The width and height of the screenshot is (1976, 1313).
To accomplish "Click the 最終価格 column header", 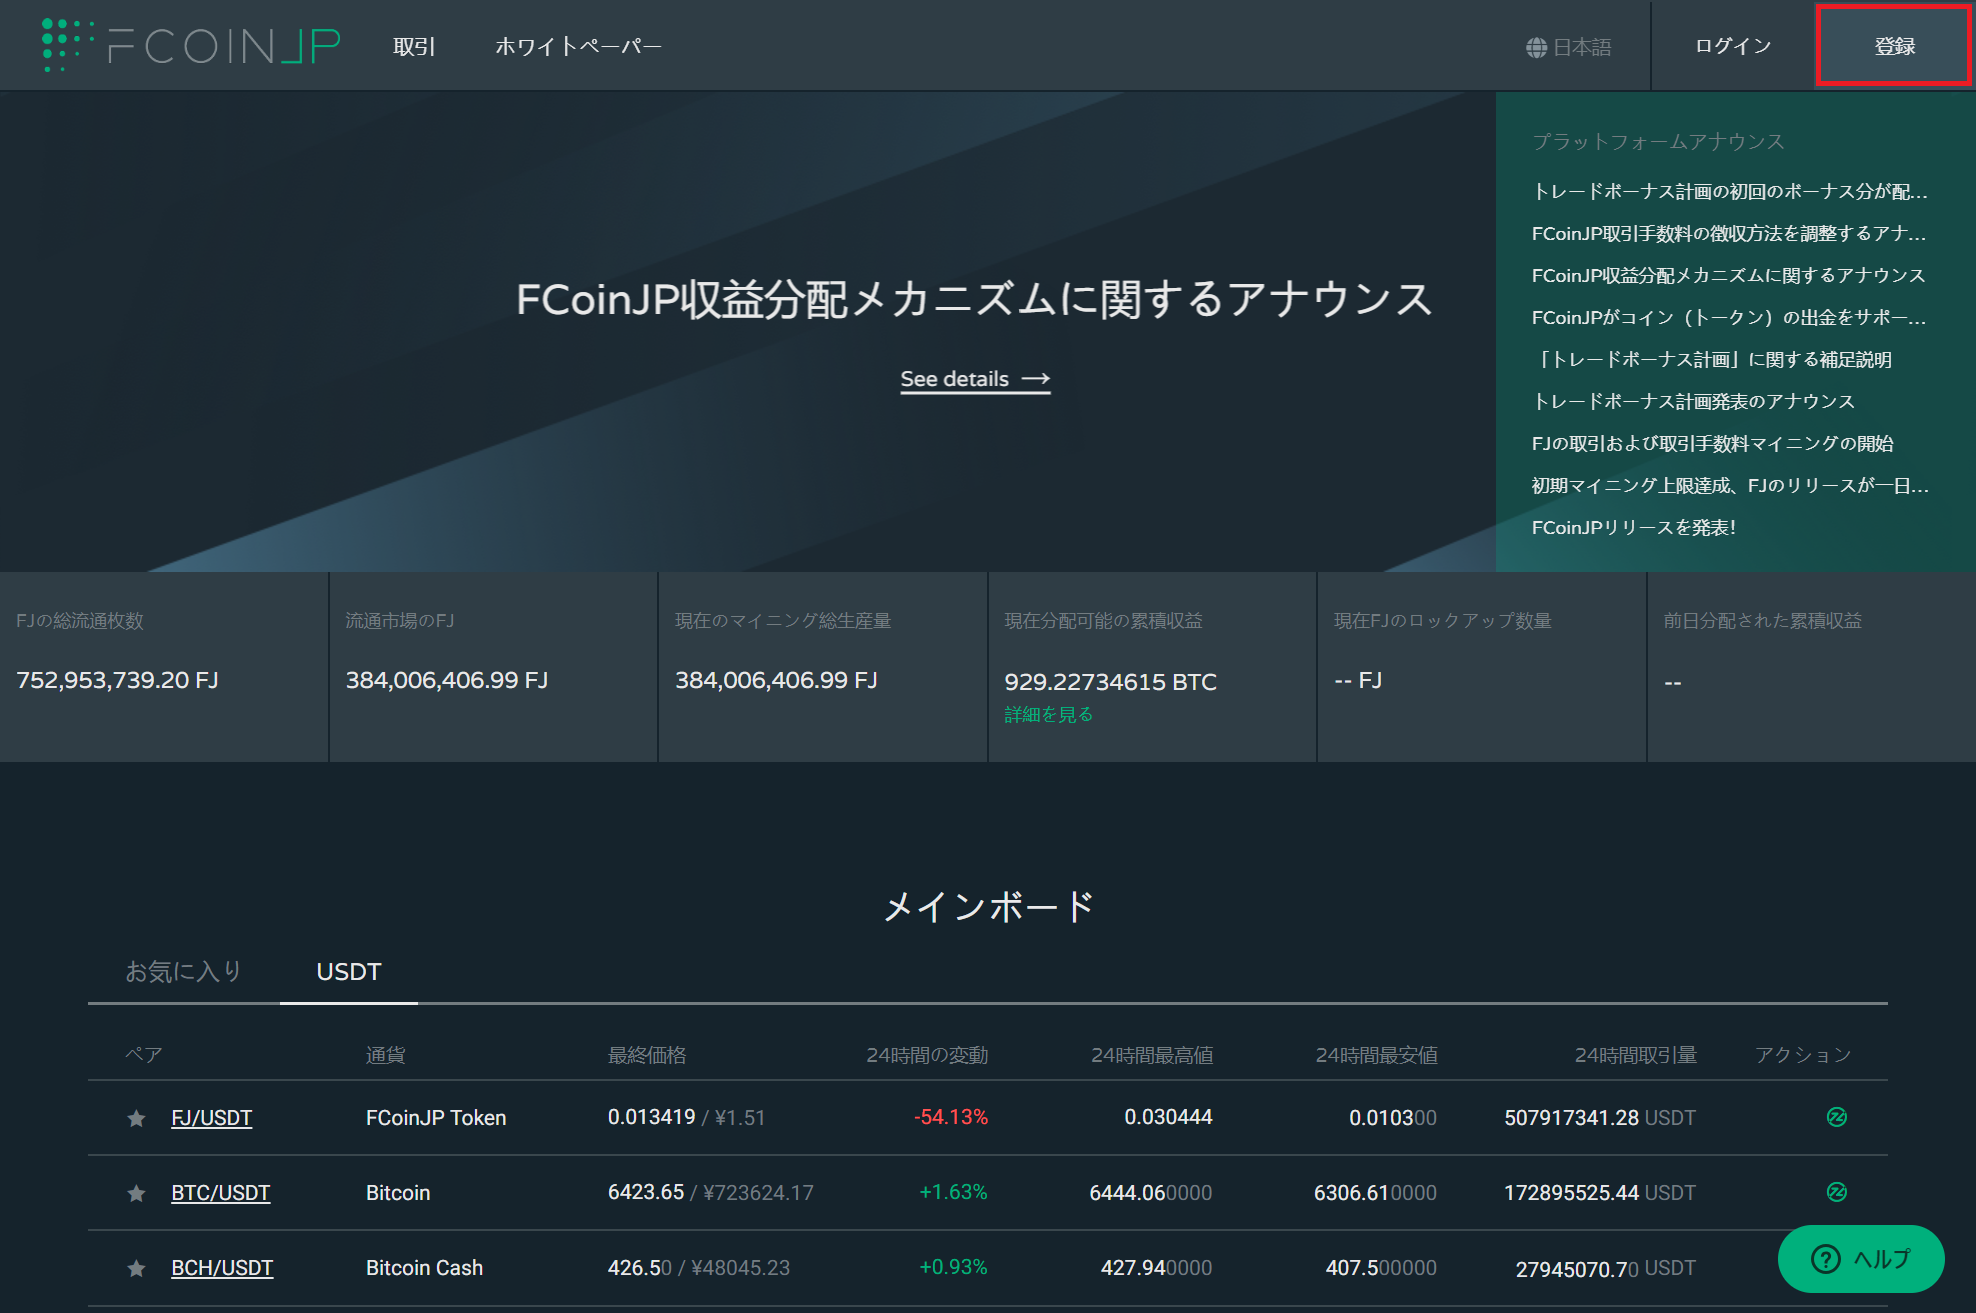I will pyautogui.click(x=647, y=1055).
